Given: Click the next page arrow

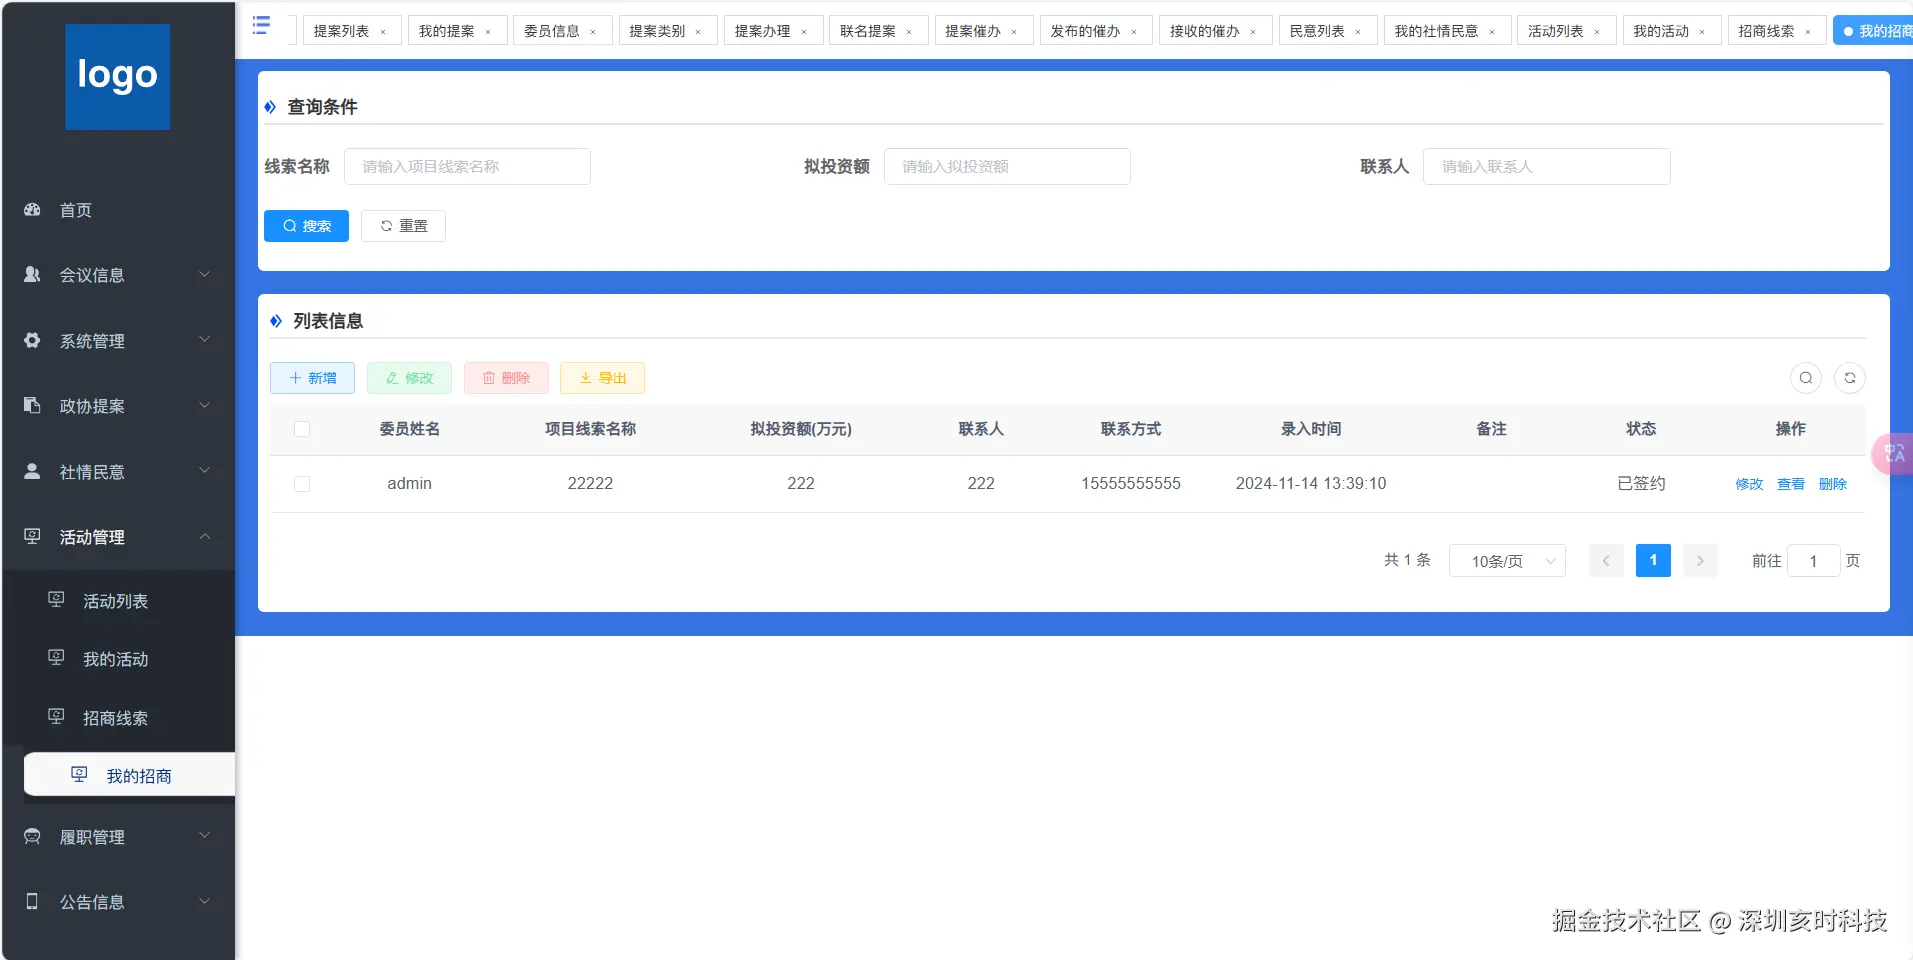Looking at the screenshot, I should pos(1700,561).
